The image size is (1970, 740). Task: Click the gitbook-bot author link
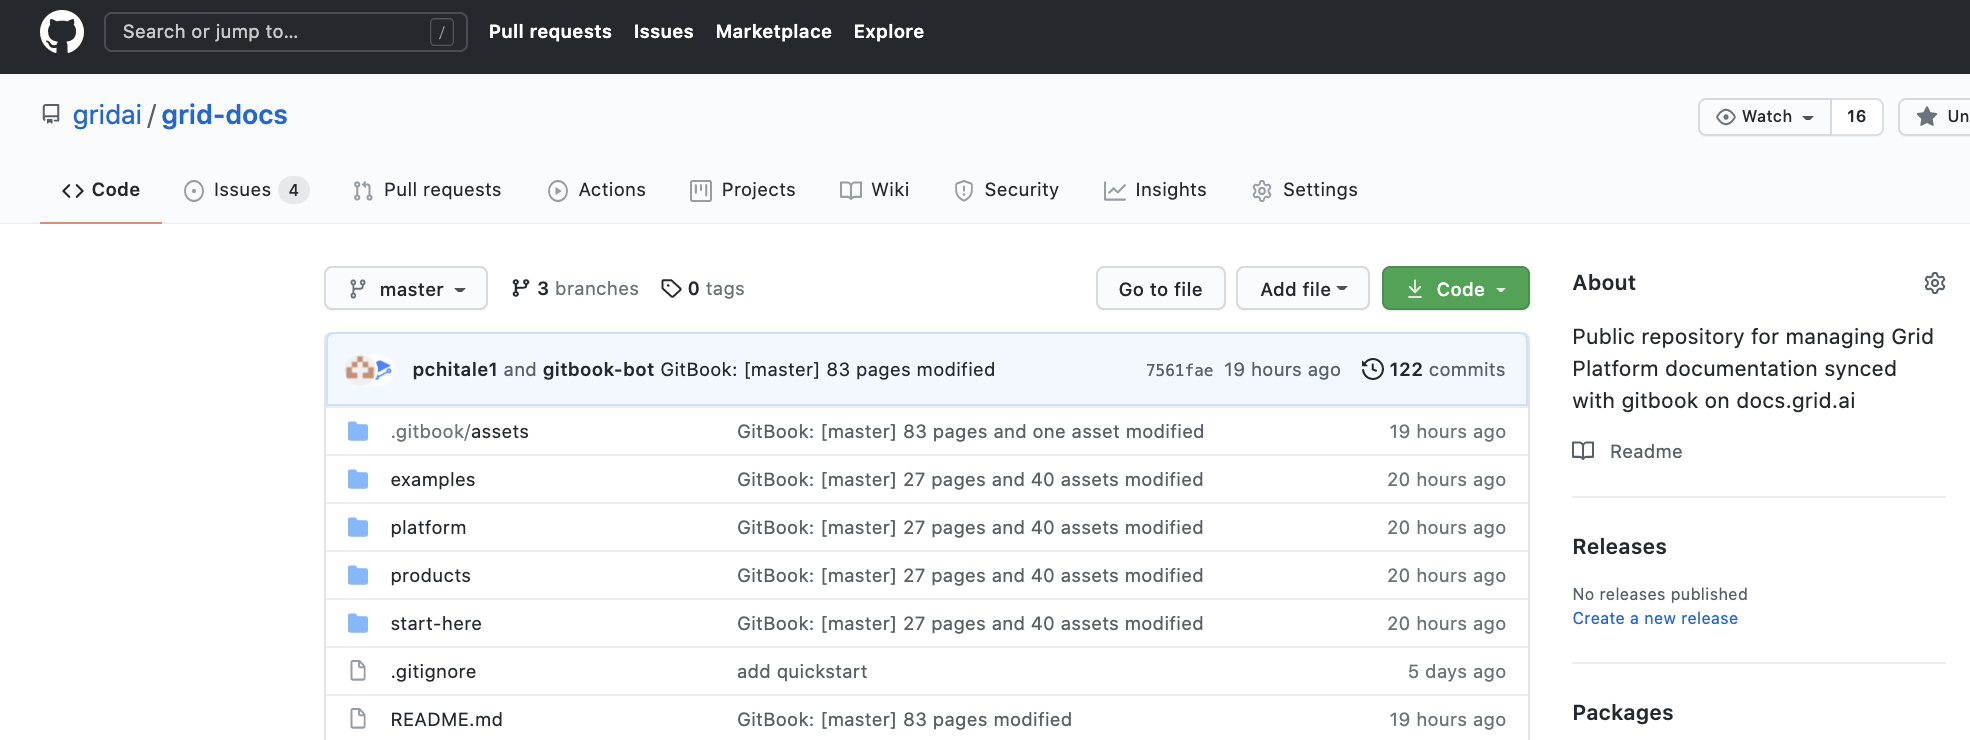(x=598, y=369)
